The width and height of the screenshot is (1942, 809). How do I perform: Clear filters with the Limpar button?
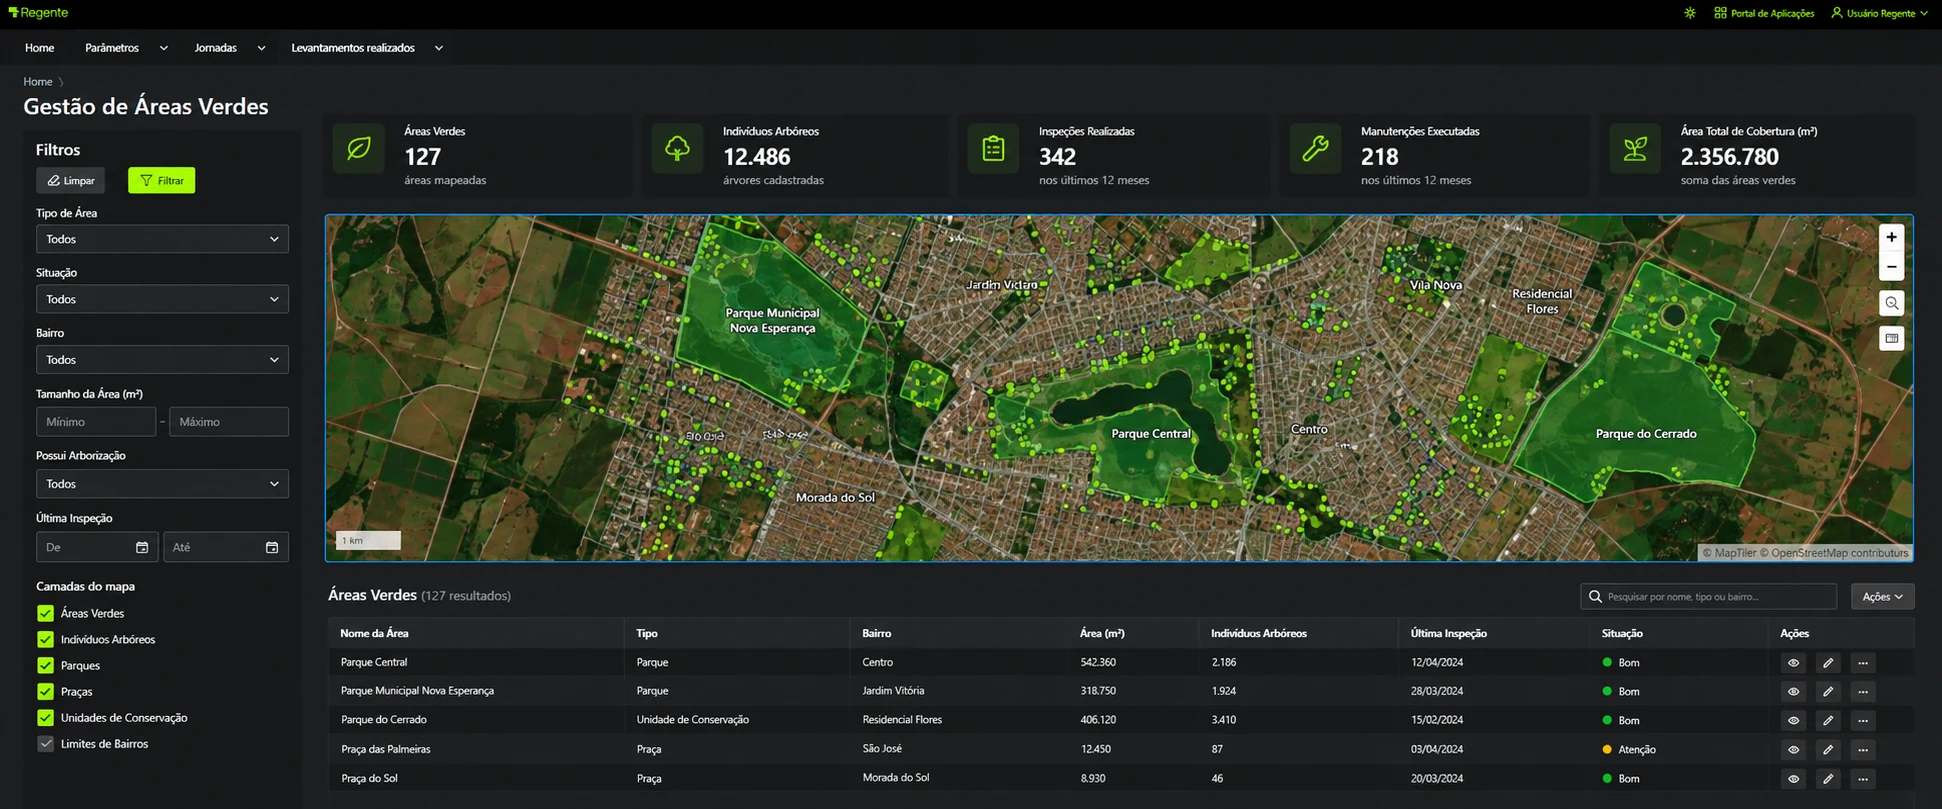[x=70, y=180]
